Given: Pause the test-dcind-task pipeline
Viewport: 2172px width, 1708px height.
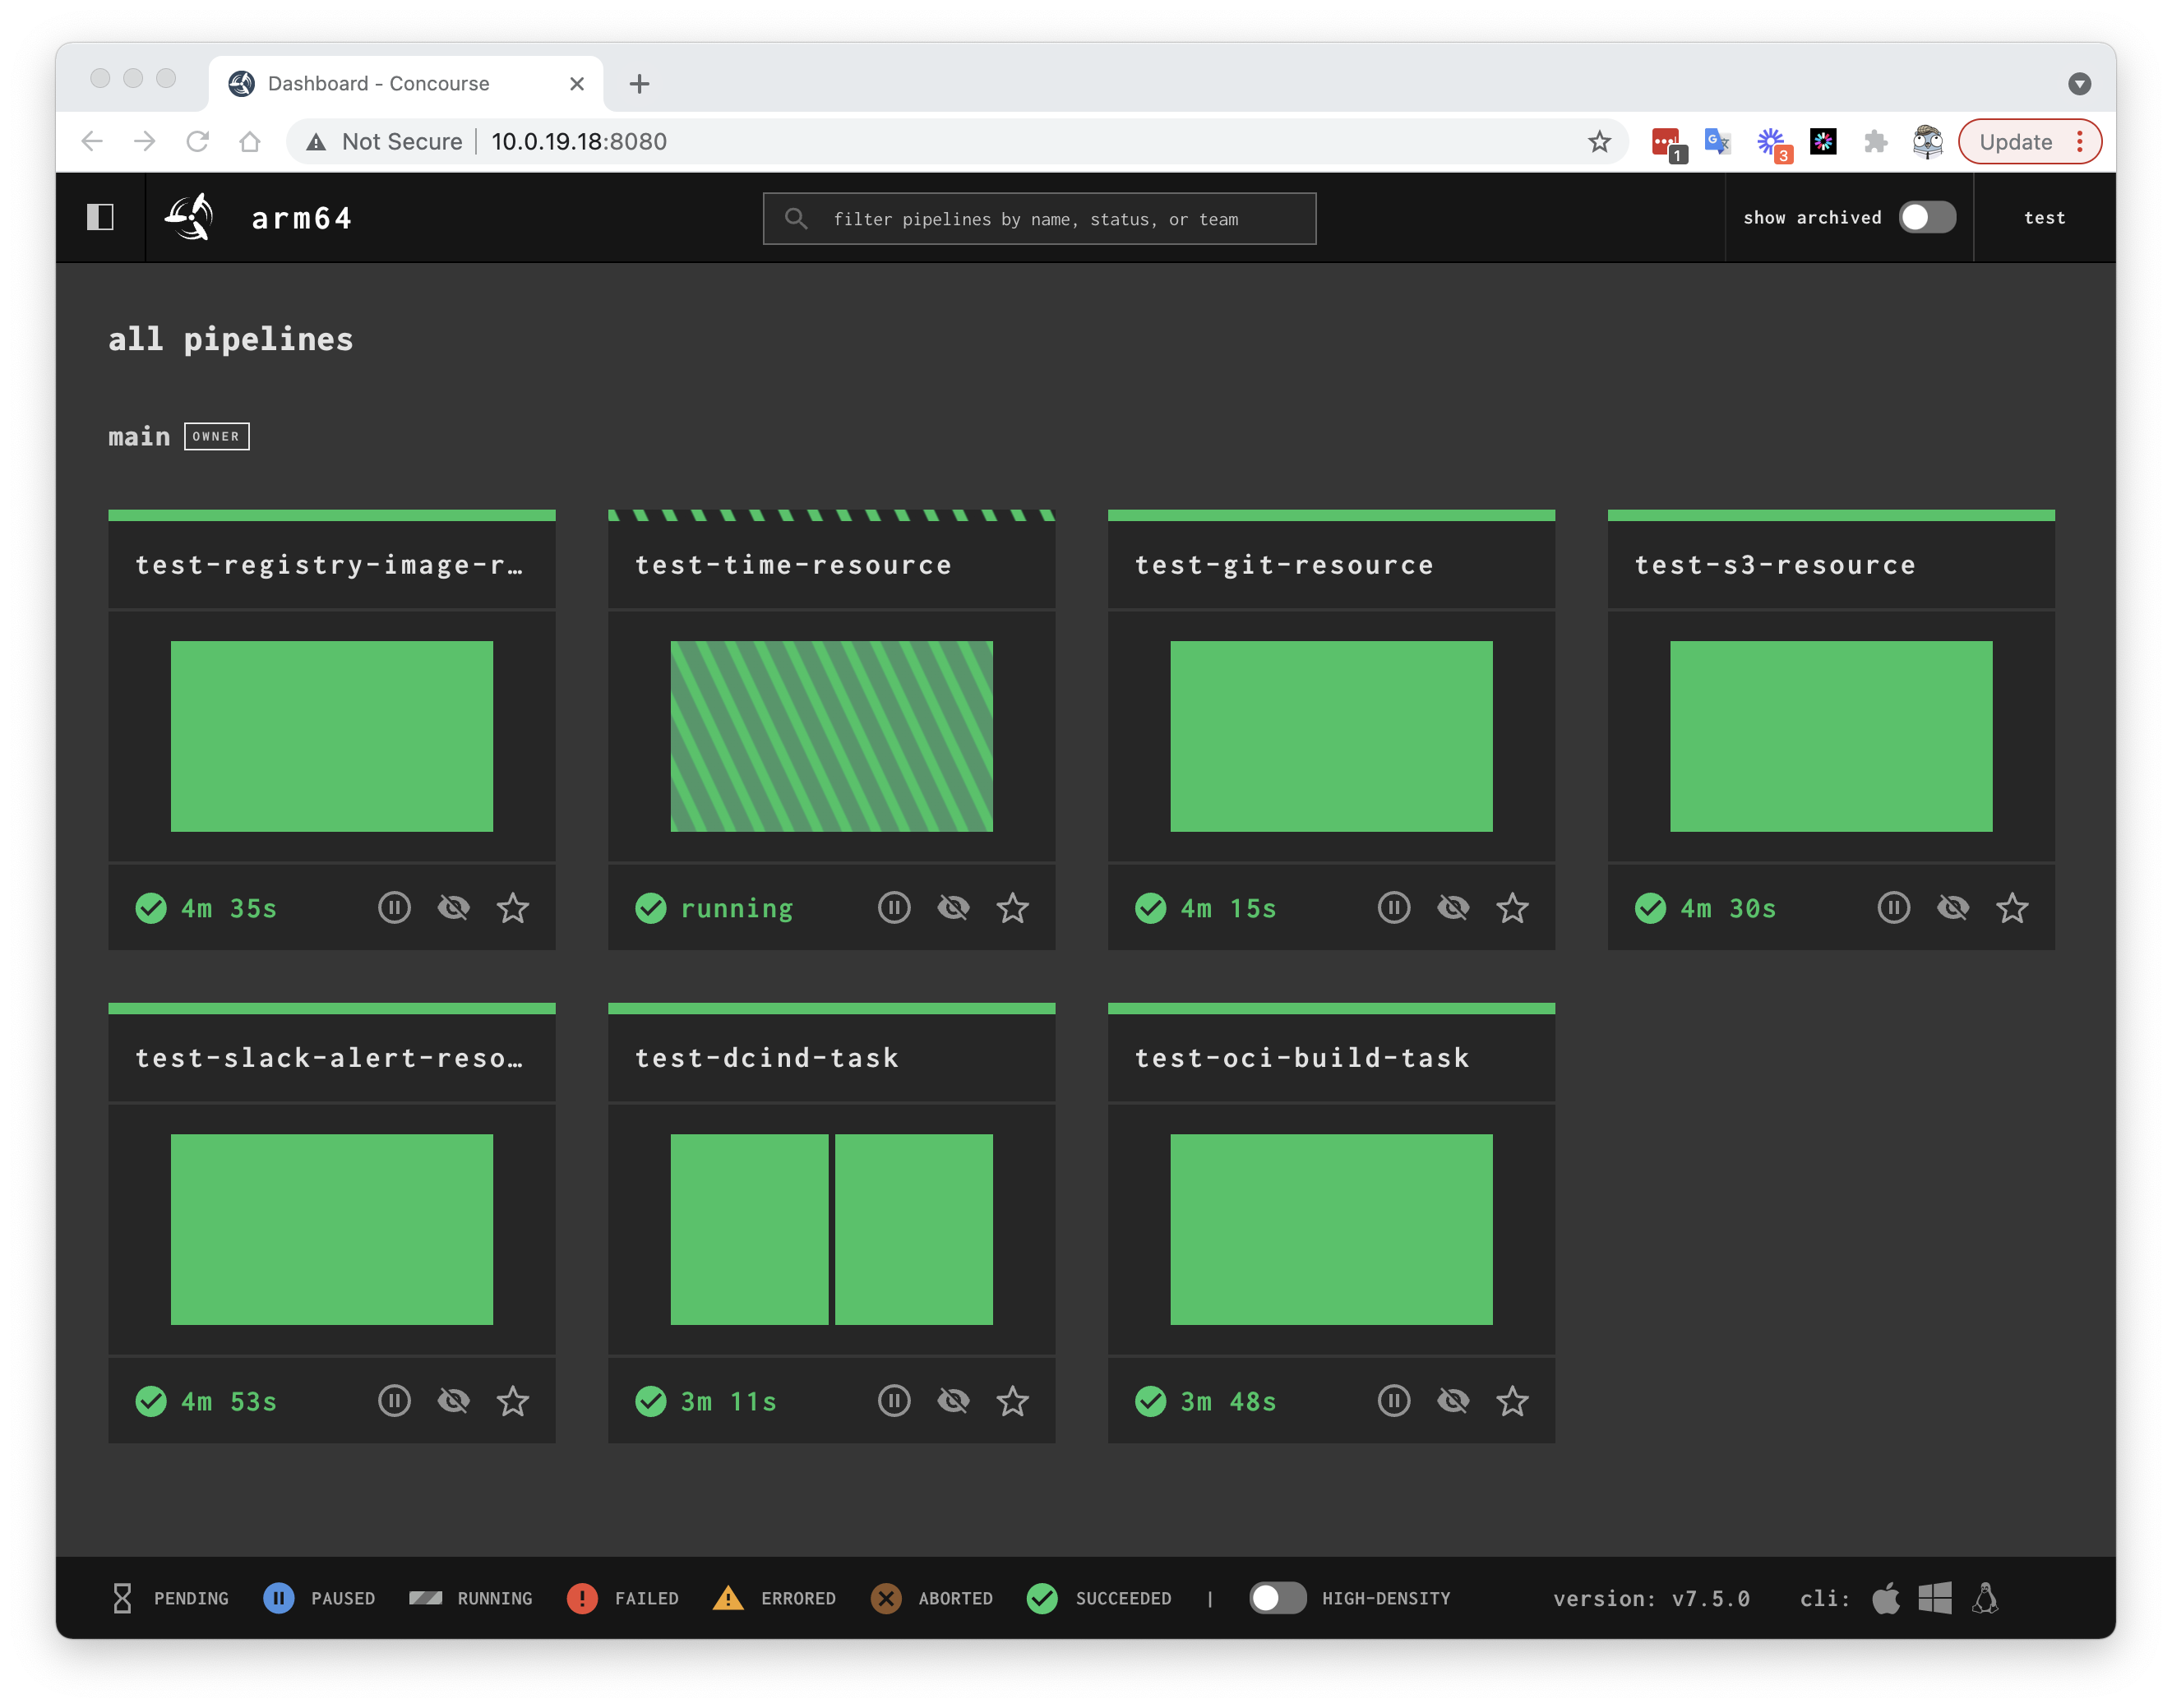Looking at the screenshot, I should click(893, 1401).
